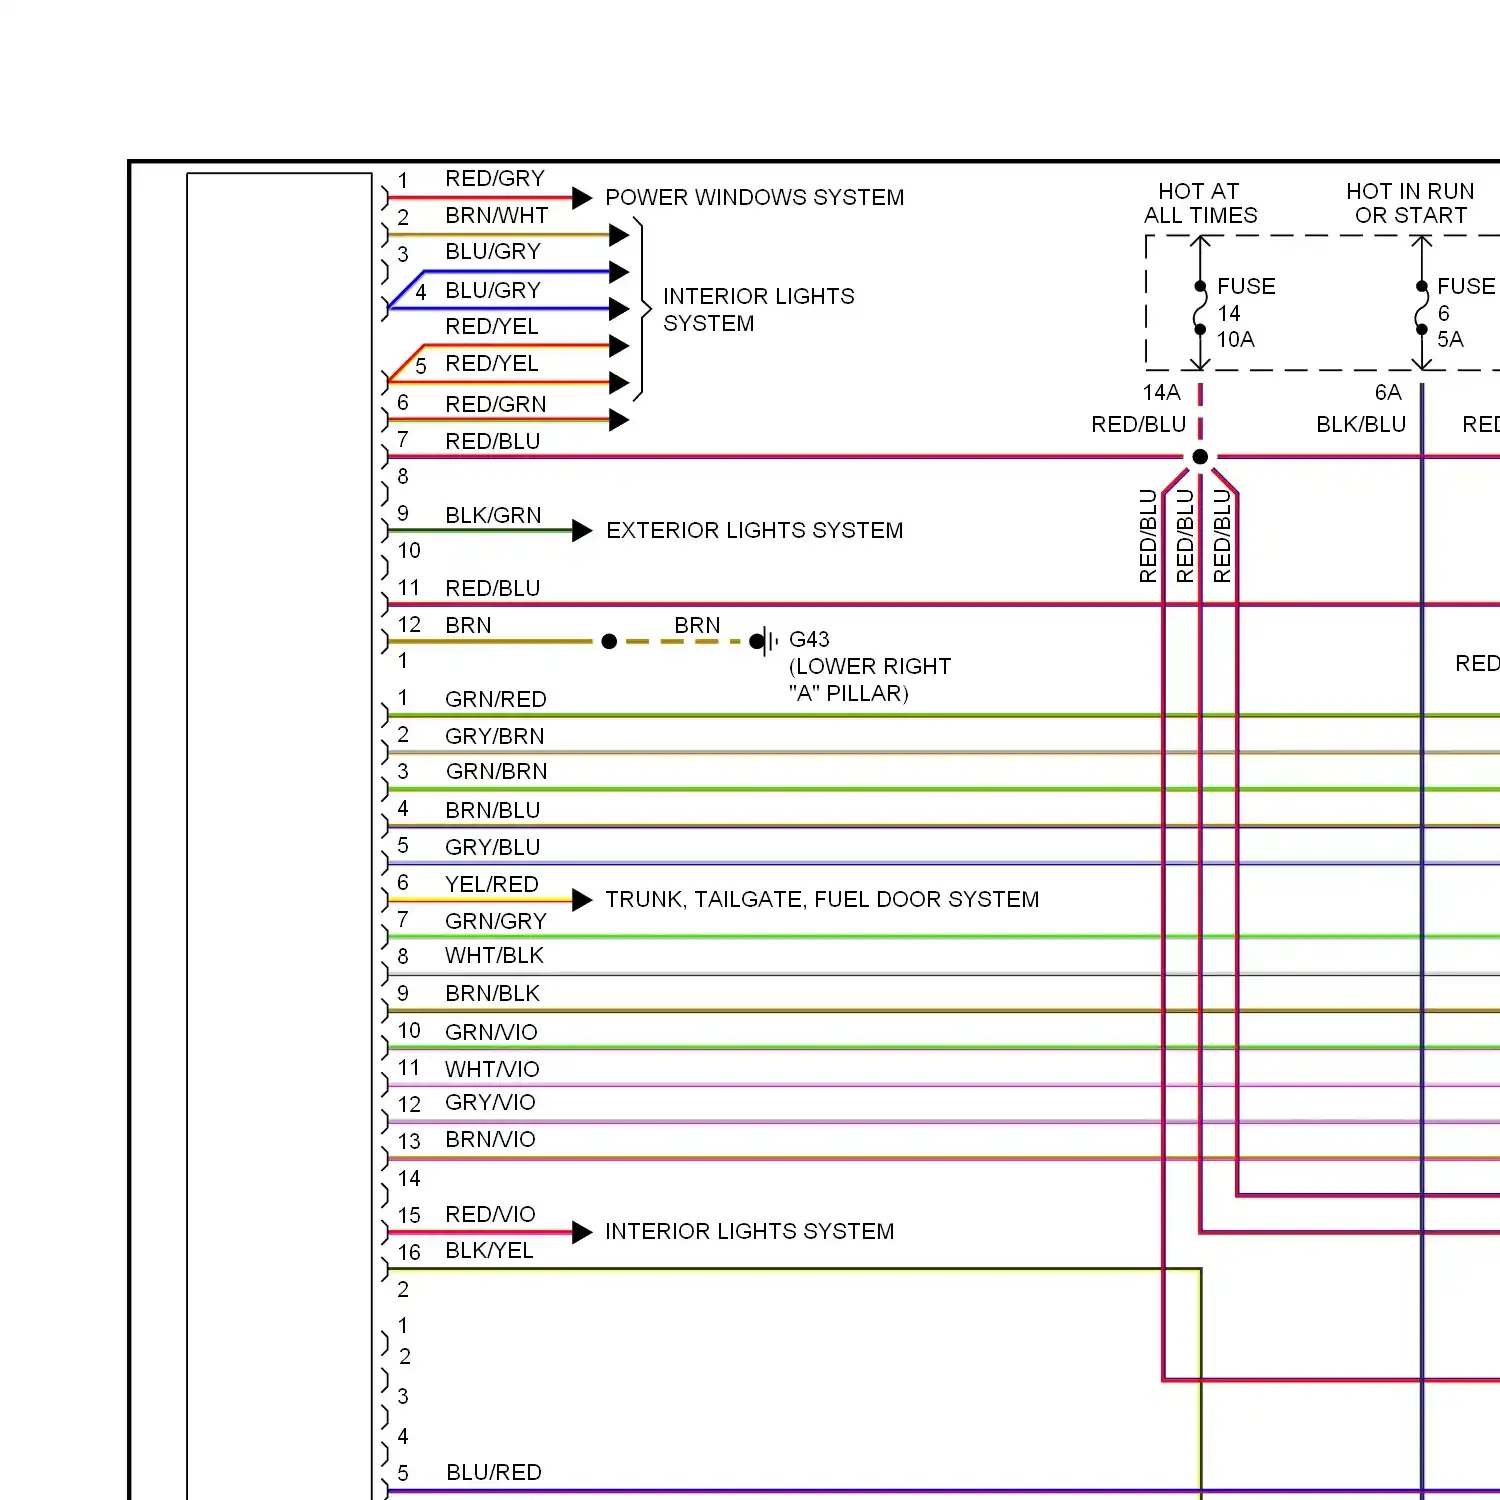Click the BRN/BLU wire label

[492, 810]
